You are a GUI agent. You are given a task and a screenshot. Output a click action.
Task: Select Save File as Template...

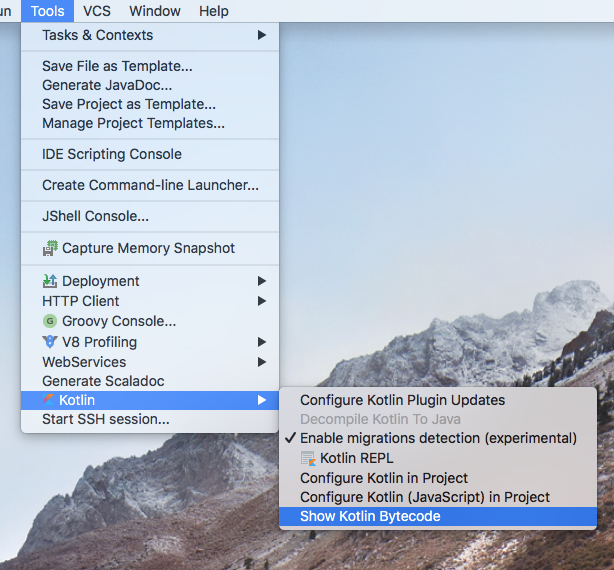pos(150,66)
